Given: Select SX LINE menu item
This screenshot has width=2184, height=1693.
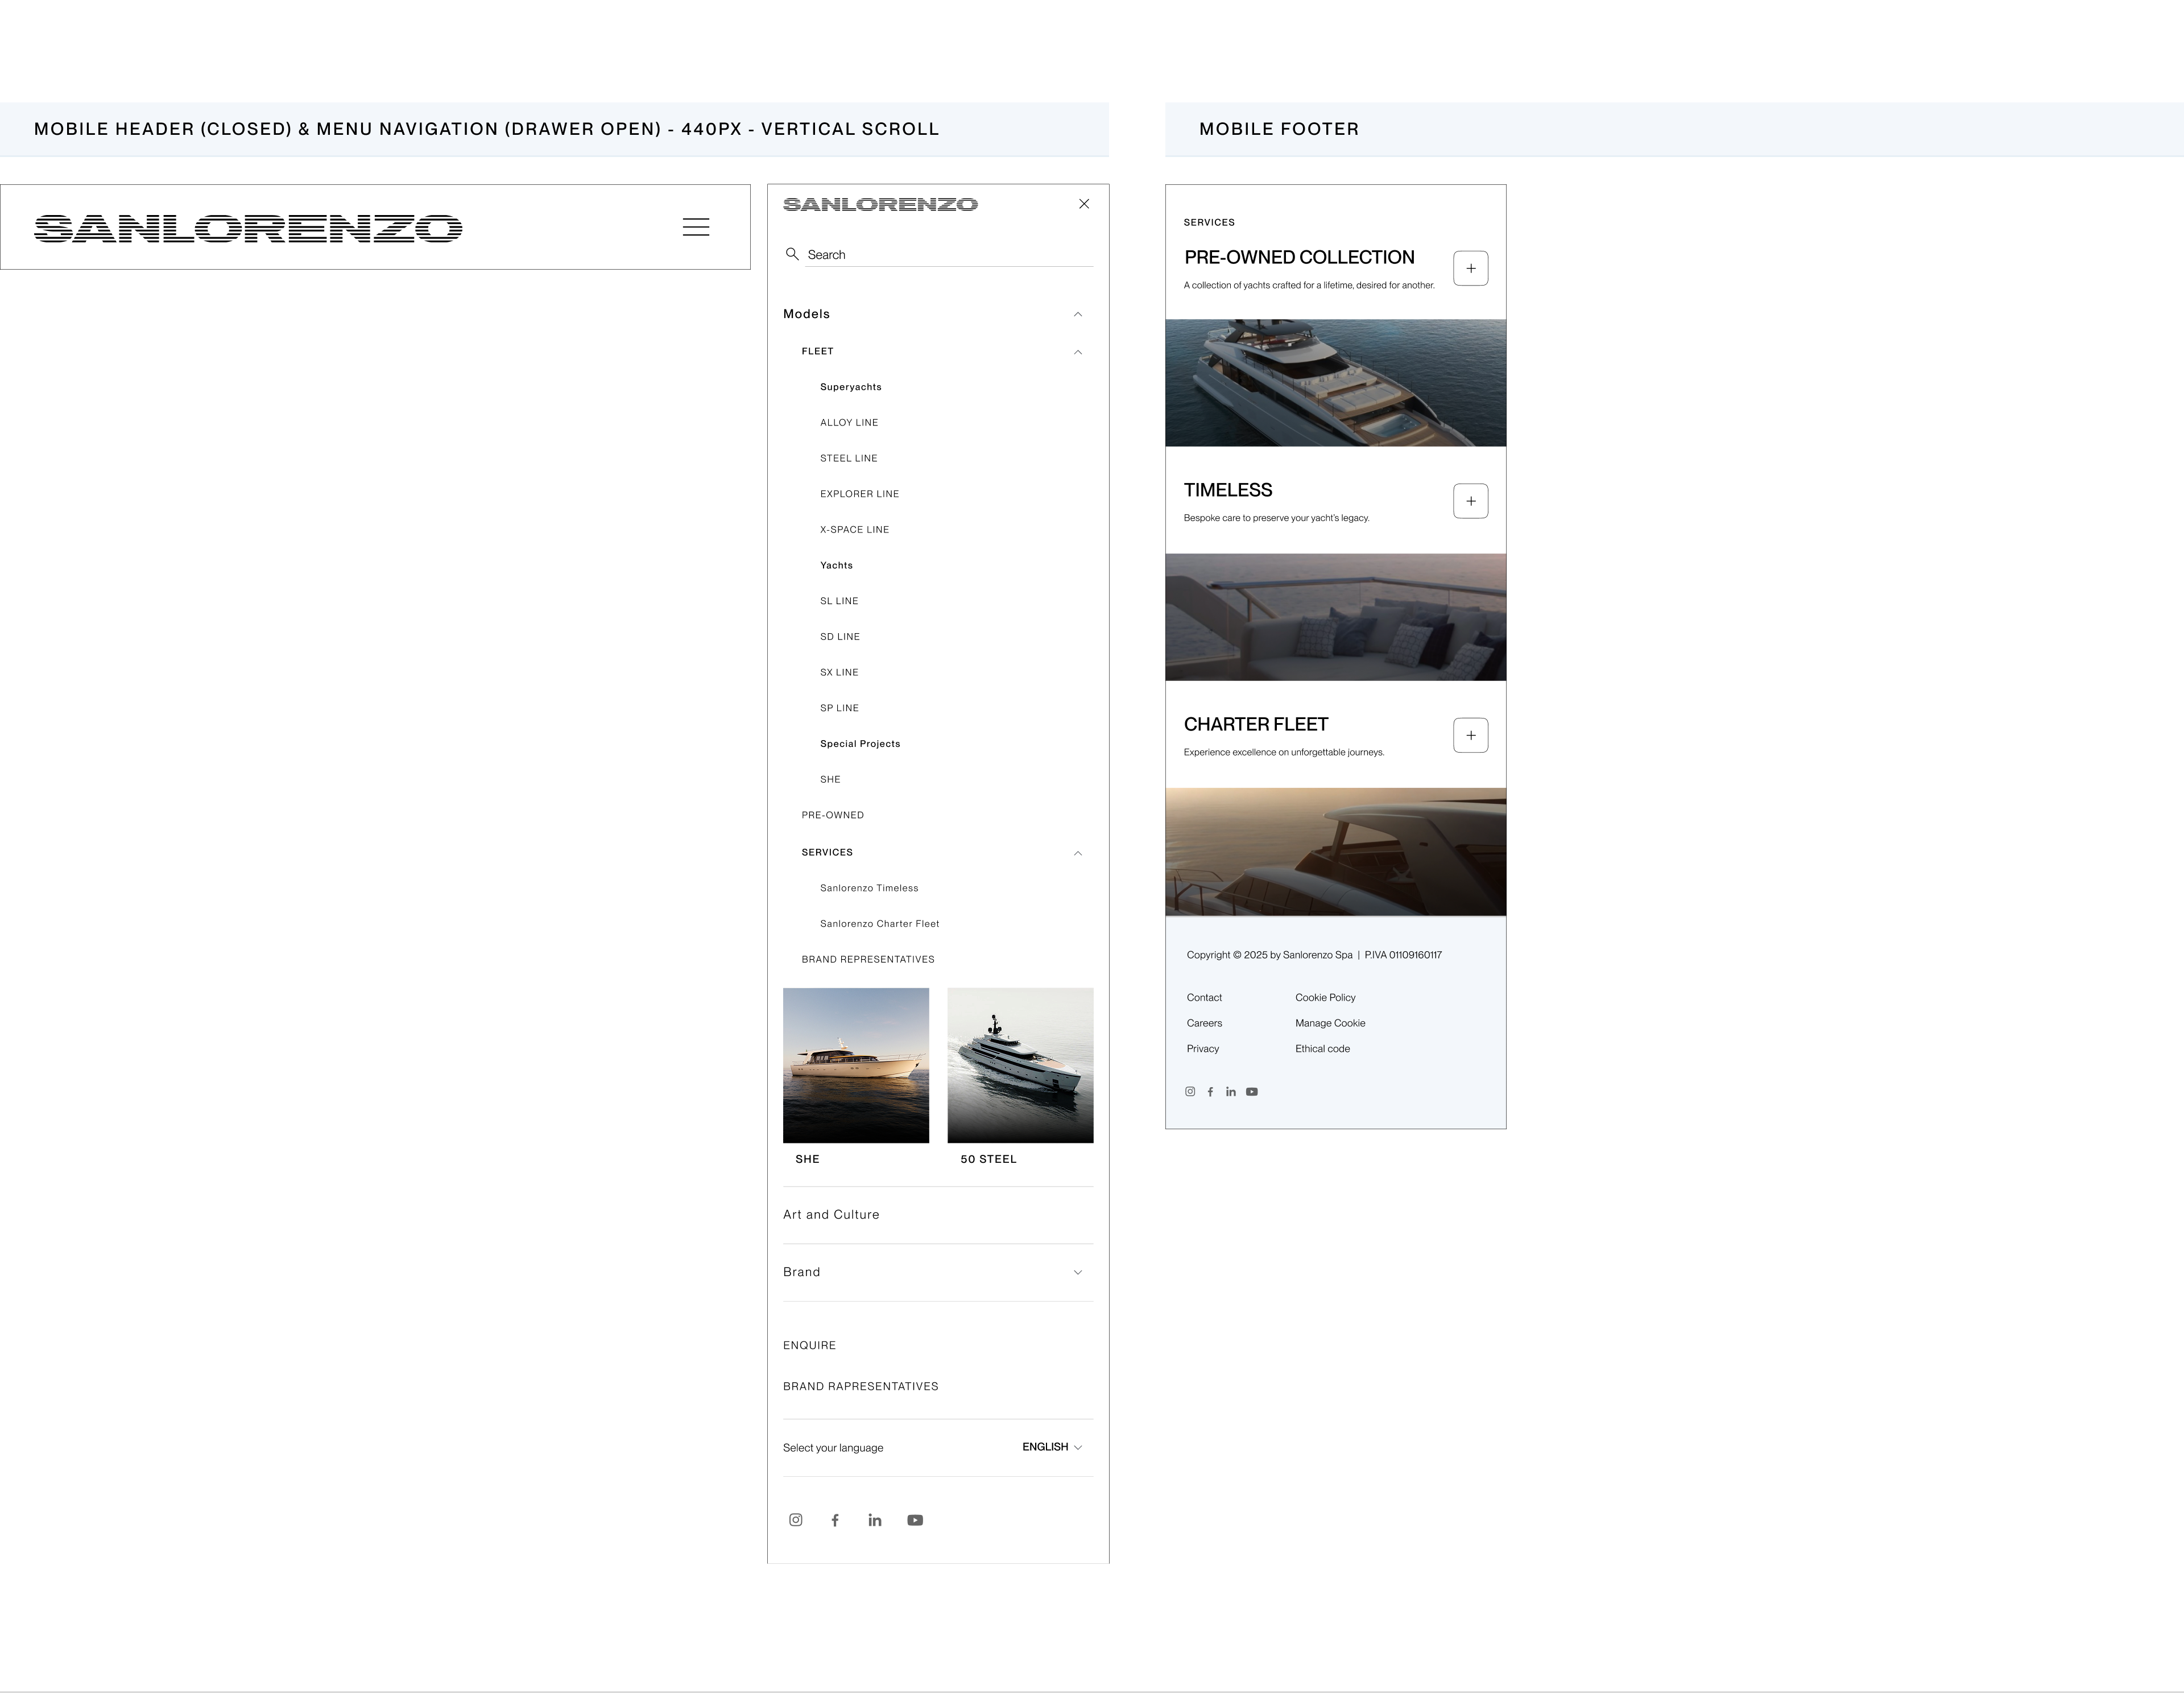Looking at the screenshot, I should point(839,673).
